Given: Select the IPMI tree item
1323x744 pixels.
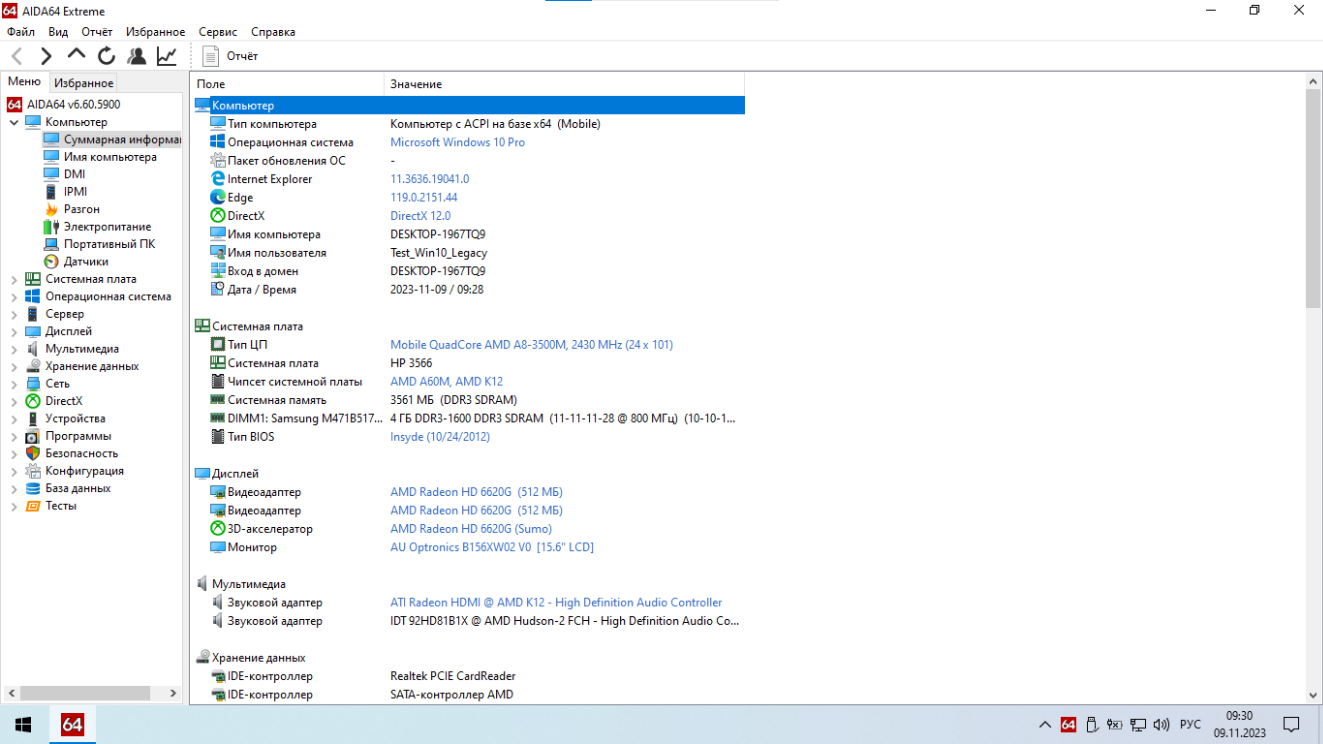Looking at the screenshot, I should [67, 192].
